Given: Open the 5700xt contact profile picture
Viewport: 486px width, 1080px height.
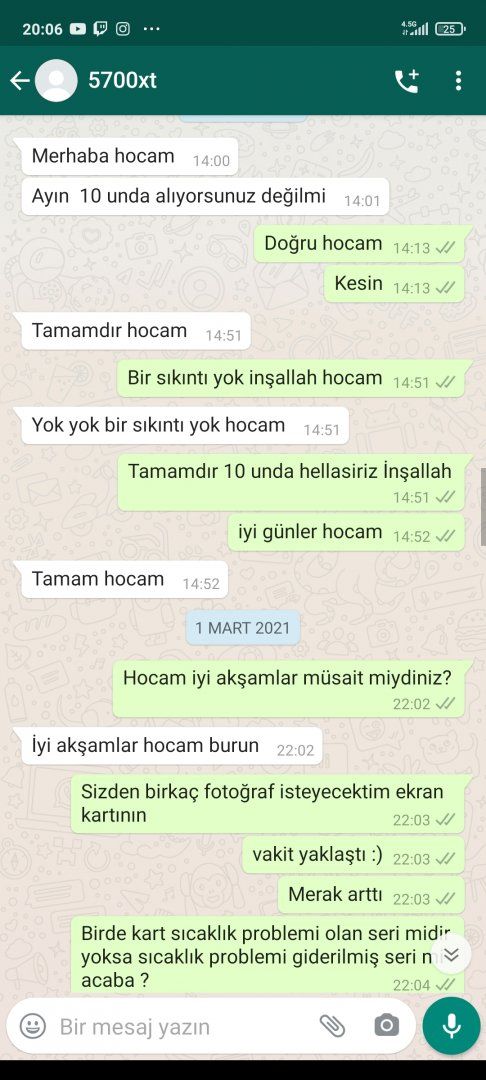Looking at the screenshot, I should point(56,81).
